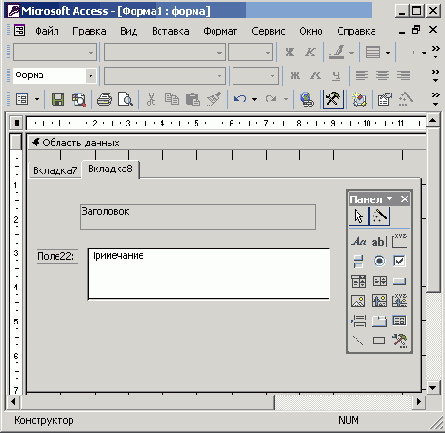This screenshot has width=445, height=433.
Task: Undo the last action with the blue arrow
Action: tap(240, 99)
